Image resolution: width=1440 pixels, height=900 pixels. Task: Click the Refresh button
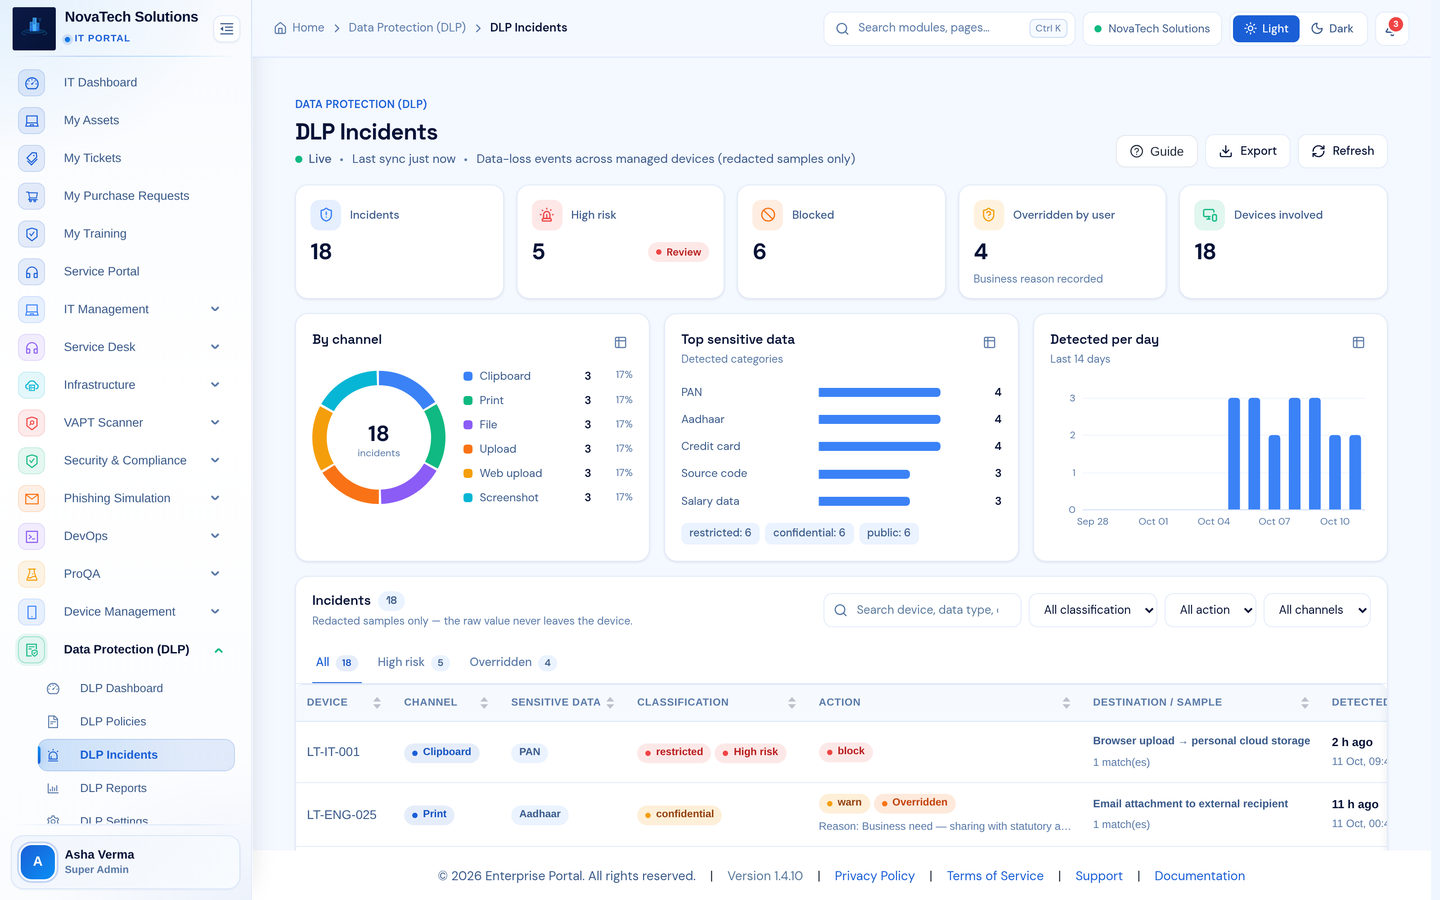pyautogui.click(x=1343, y=151)
